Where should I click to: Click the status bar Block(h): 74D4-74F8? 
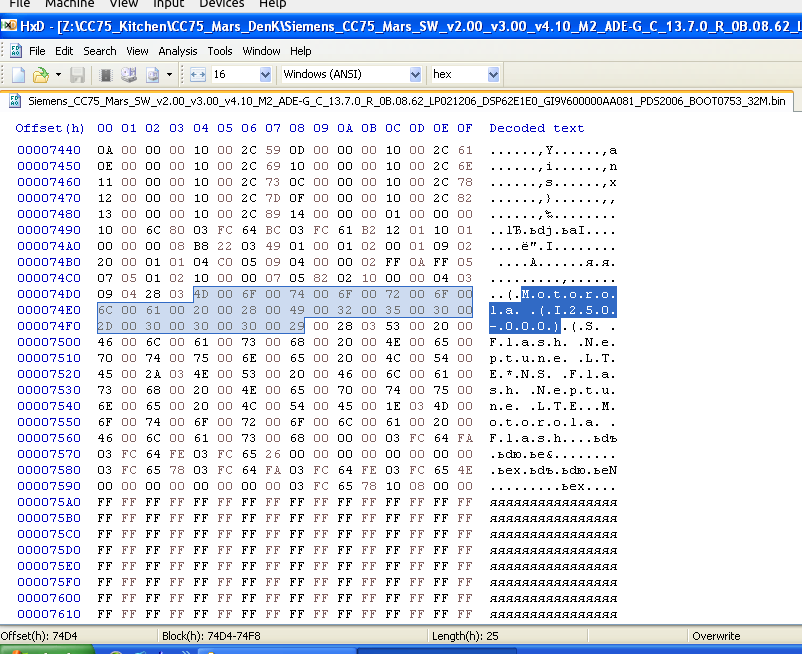tap(211, 636)
